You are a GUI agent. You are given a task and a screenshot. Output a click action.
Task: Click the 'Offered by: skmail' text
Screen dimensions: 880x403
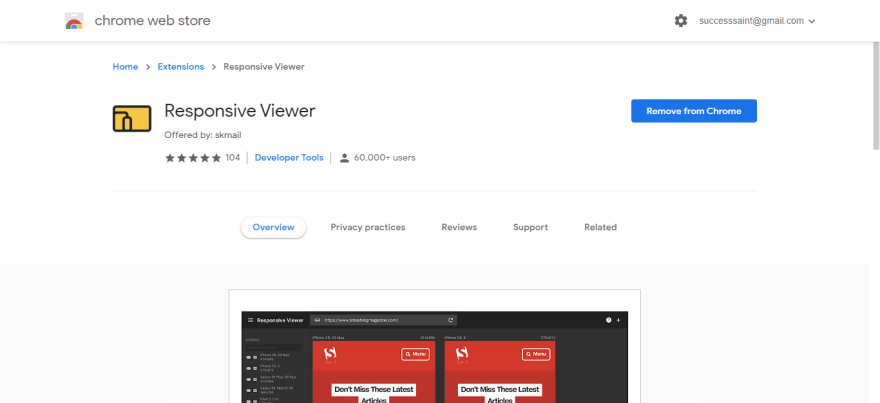pos(203,135)
